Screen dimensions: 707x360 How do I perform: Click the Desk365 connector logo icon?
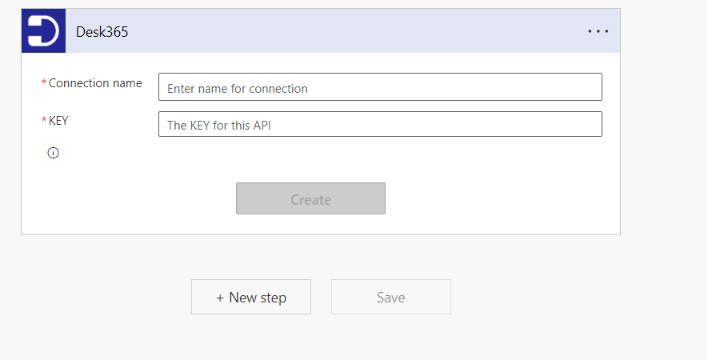(43, 31)
